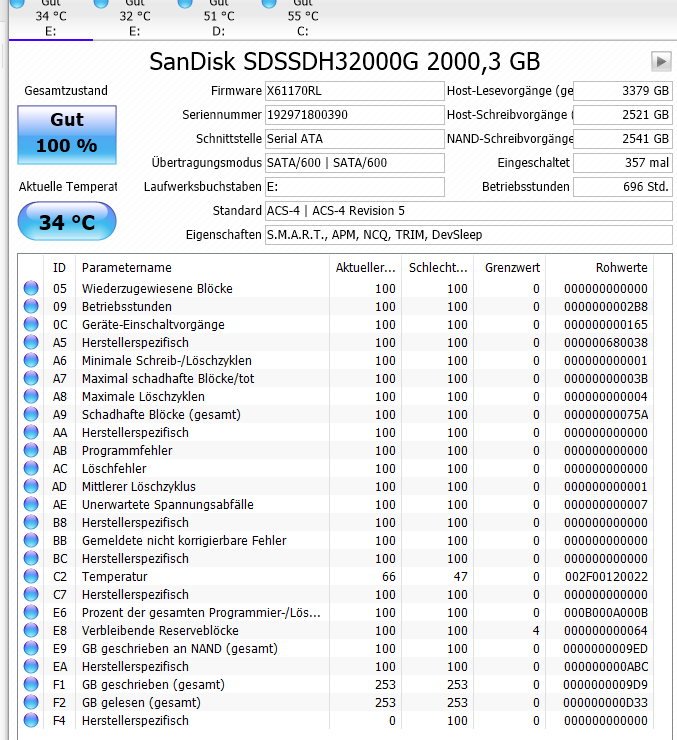This screenshot has height=740, width=677.
Task: Click status icon of row C7 Herstellerspezifisch
Action: [x=31, y=594]
